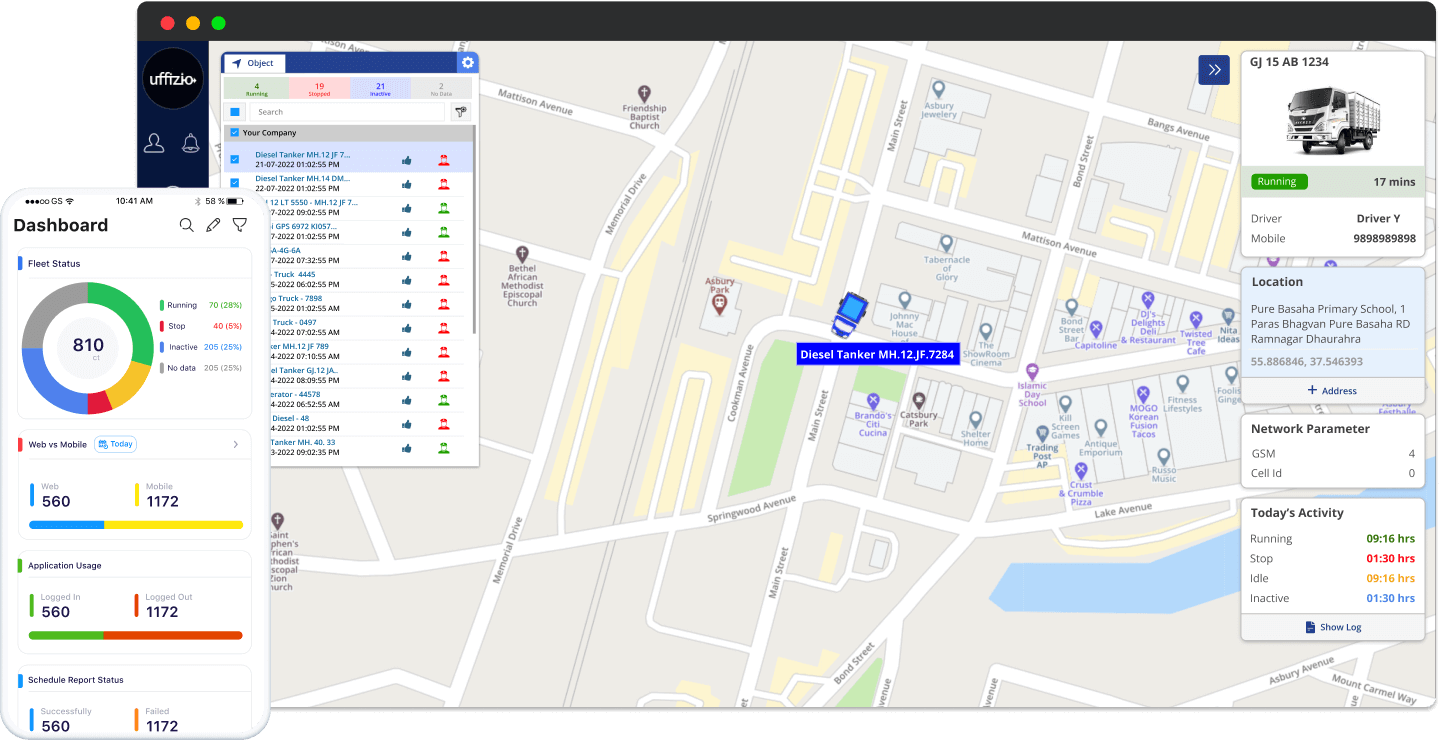Filter by Inactive status count
Screen dimensions: 1440x740
point(381,89)
